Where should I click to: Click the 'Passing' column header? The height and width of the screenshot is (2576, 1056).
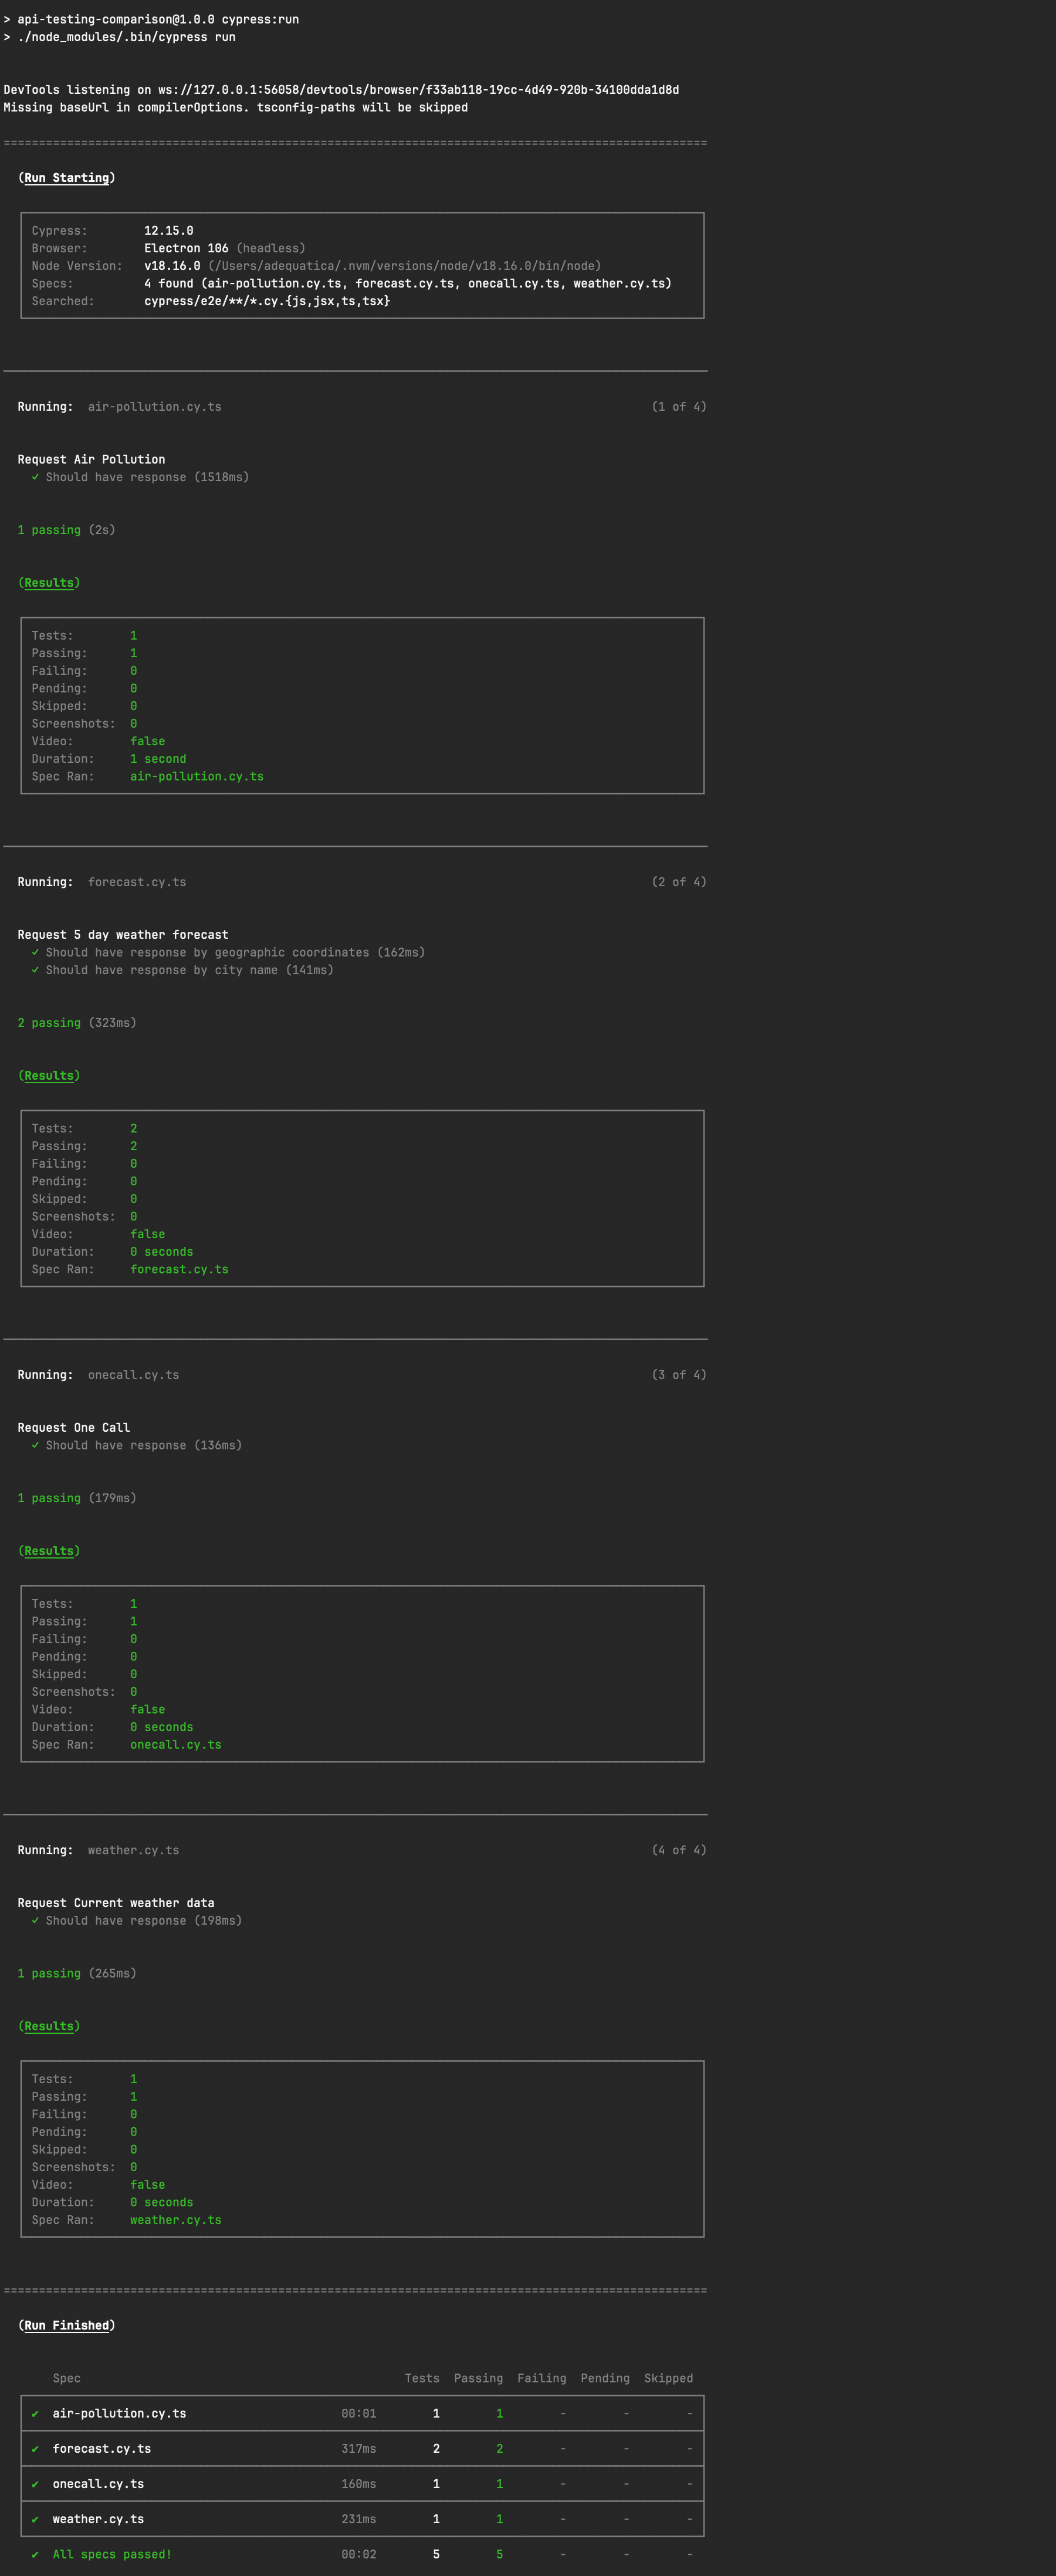click(478, 2378)
